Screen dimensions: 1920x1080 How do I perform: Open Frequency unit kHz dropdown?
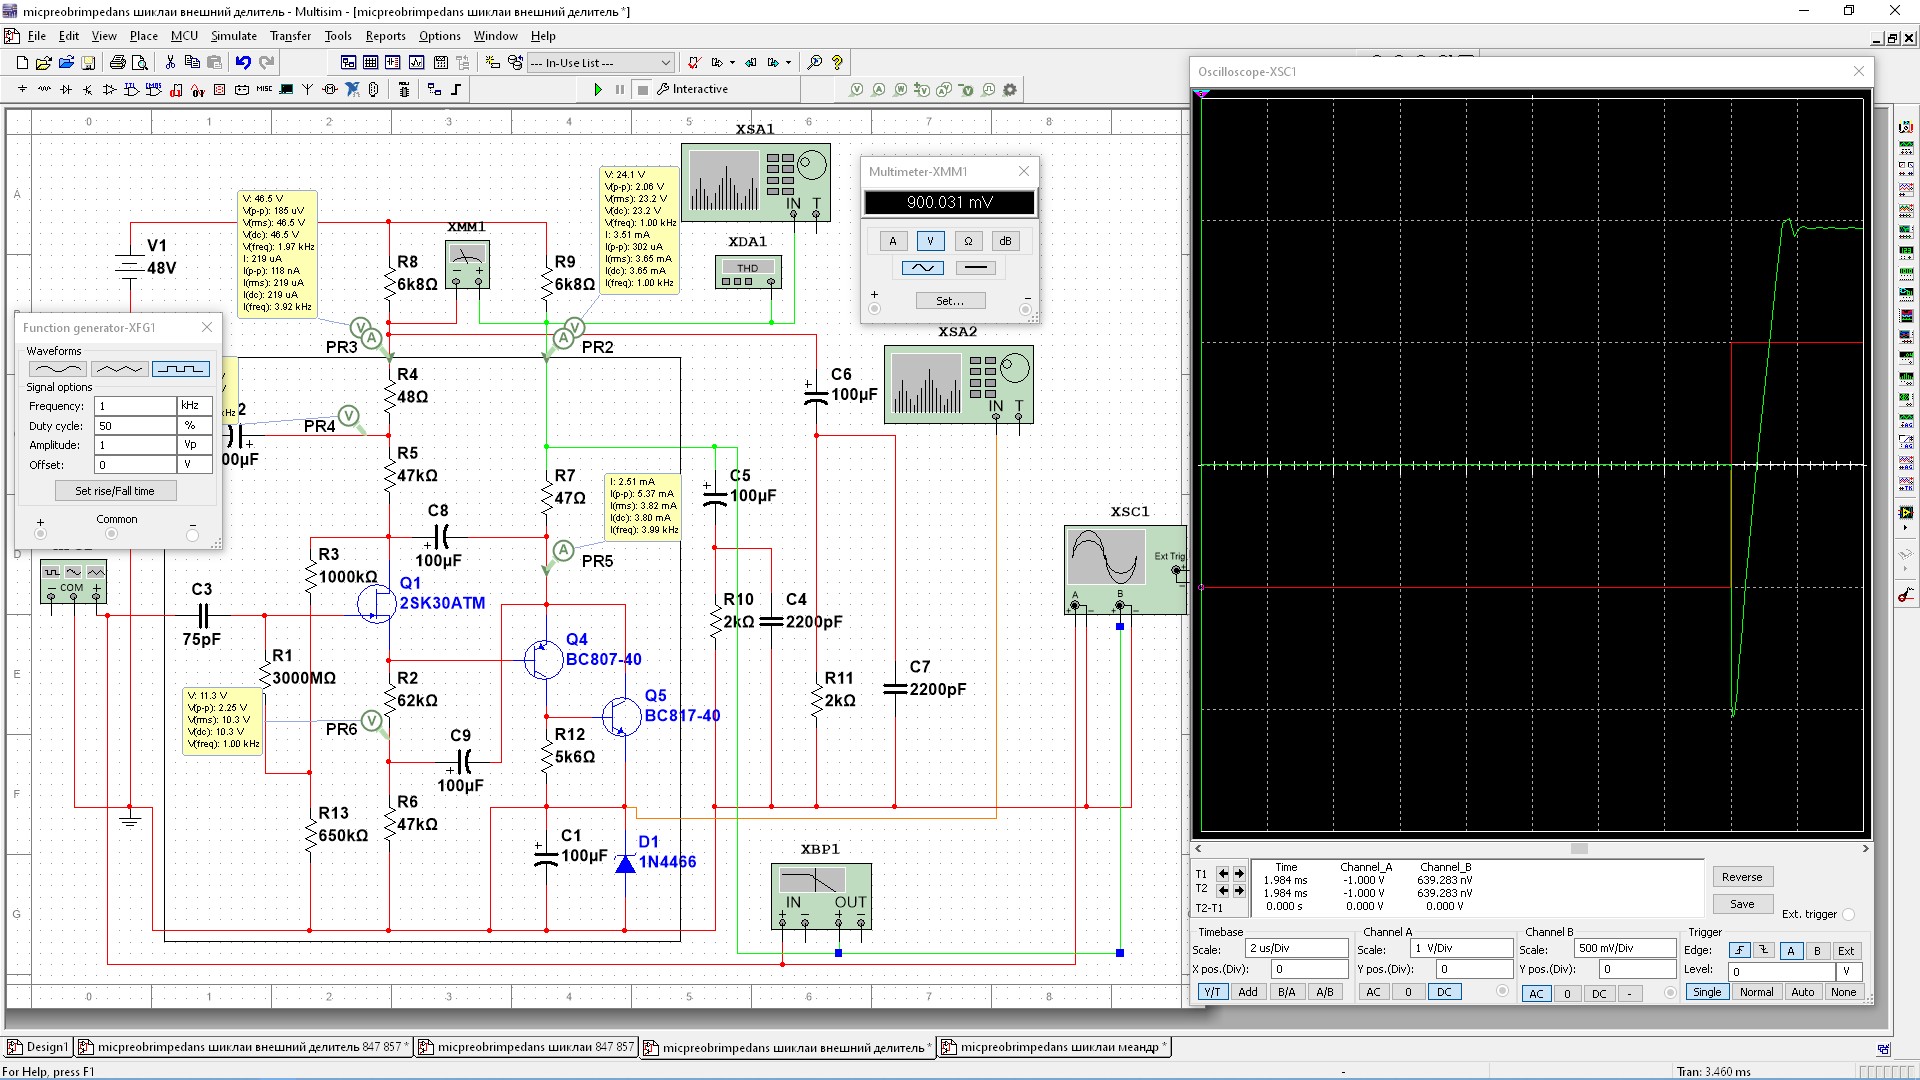coord(194,406)
